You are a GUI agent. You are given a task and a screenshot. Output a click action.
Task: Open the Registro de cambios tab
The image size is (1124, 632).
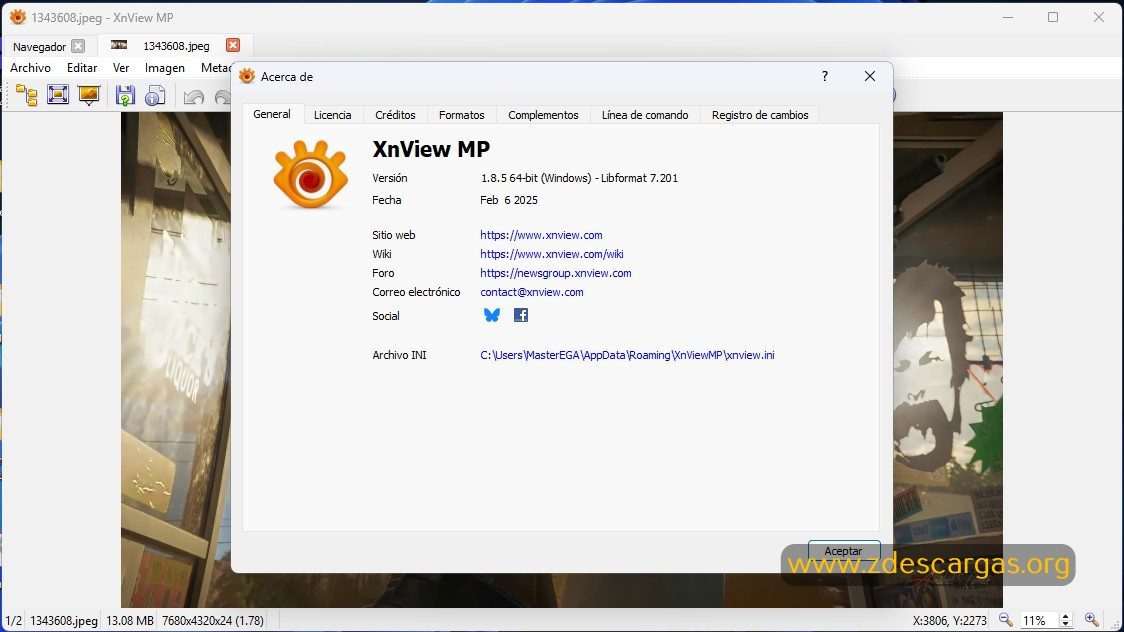[760, 115]
